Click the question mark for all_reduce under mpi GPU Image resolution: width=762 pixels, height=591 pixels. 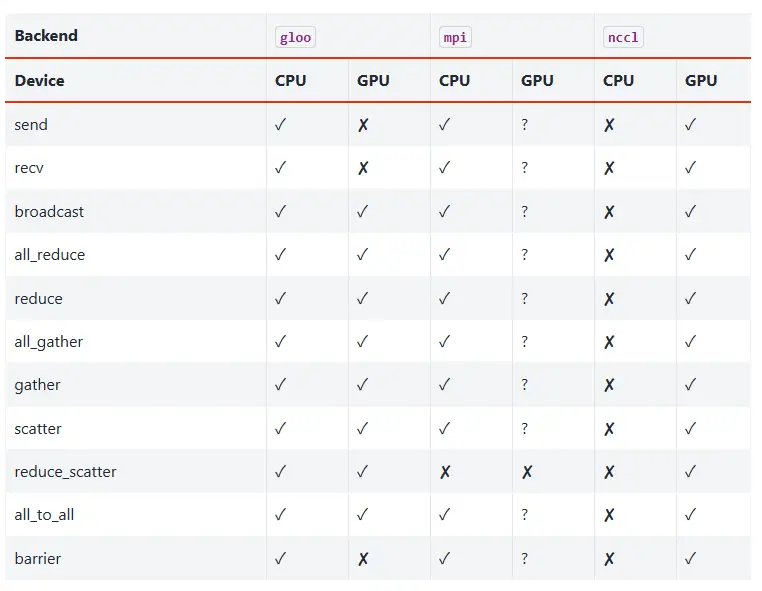[525, 255]
